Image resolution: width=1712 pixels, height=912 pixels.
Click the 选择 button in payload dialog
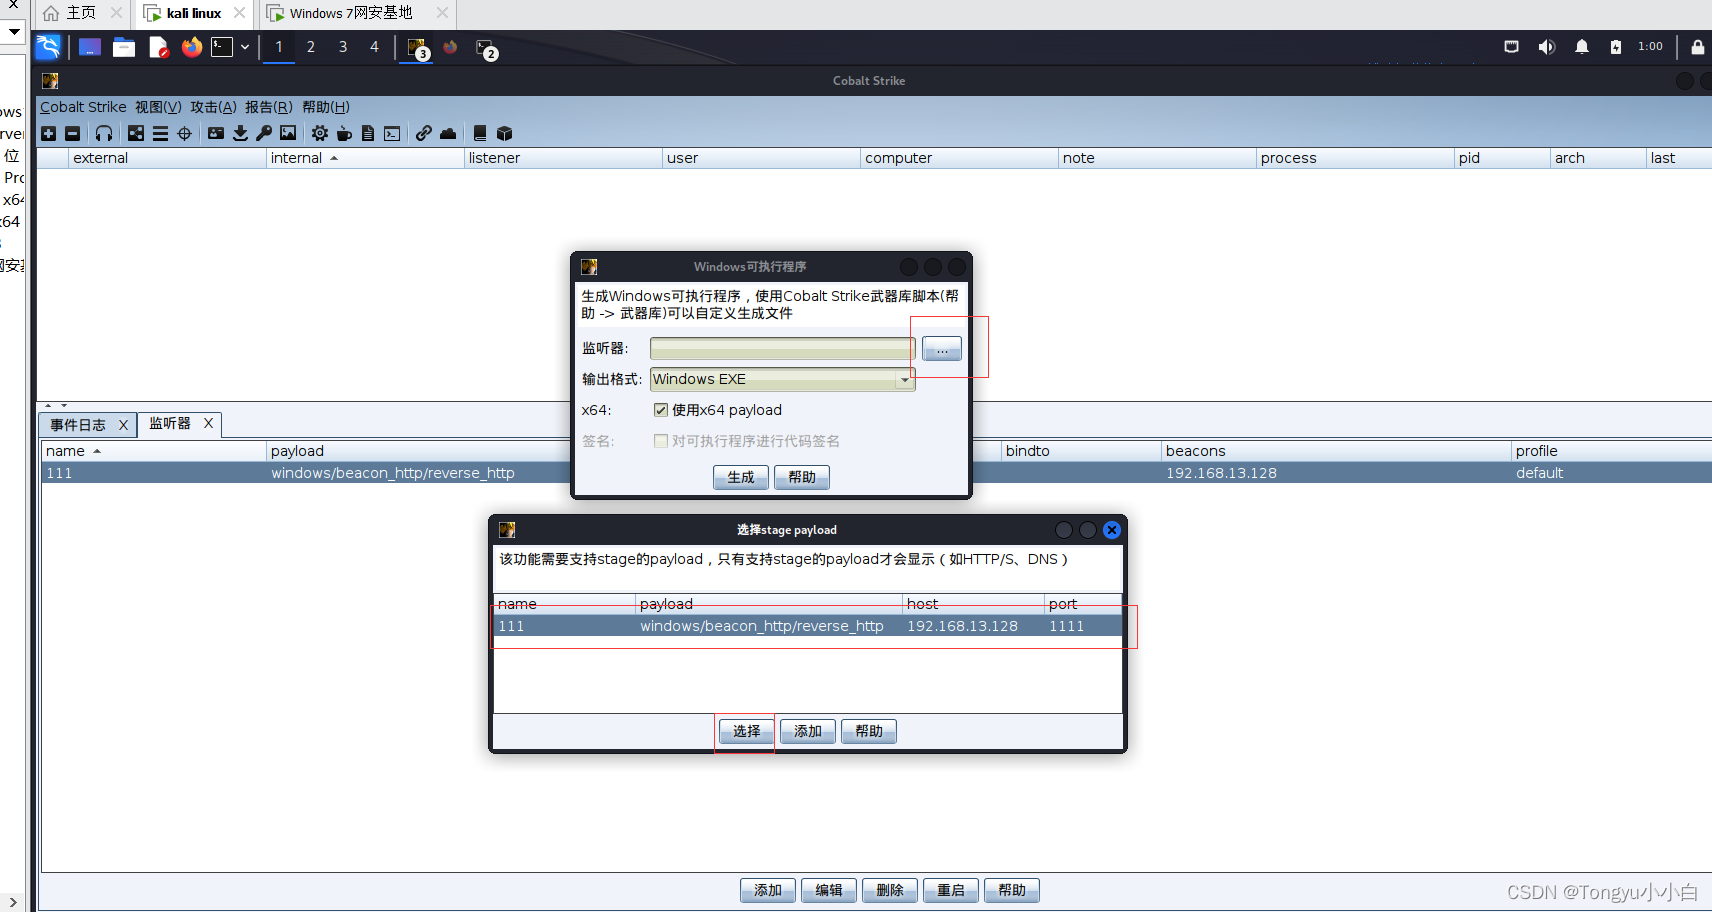pos(746,732)
